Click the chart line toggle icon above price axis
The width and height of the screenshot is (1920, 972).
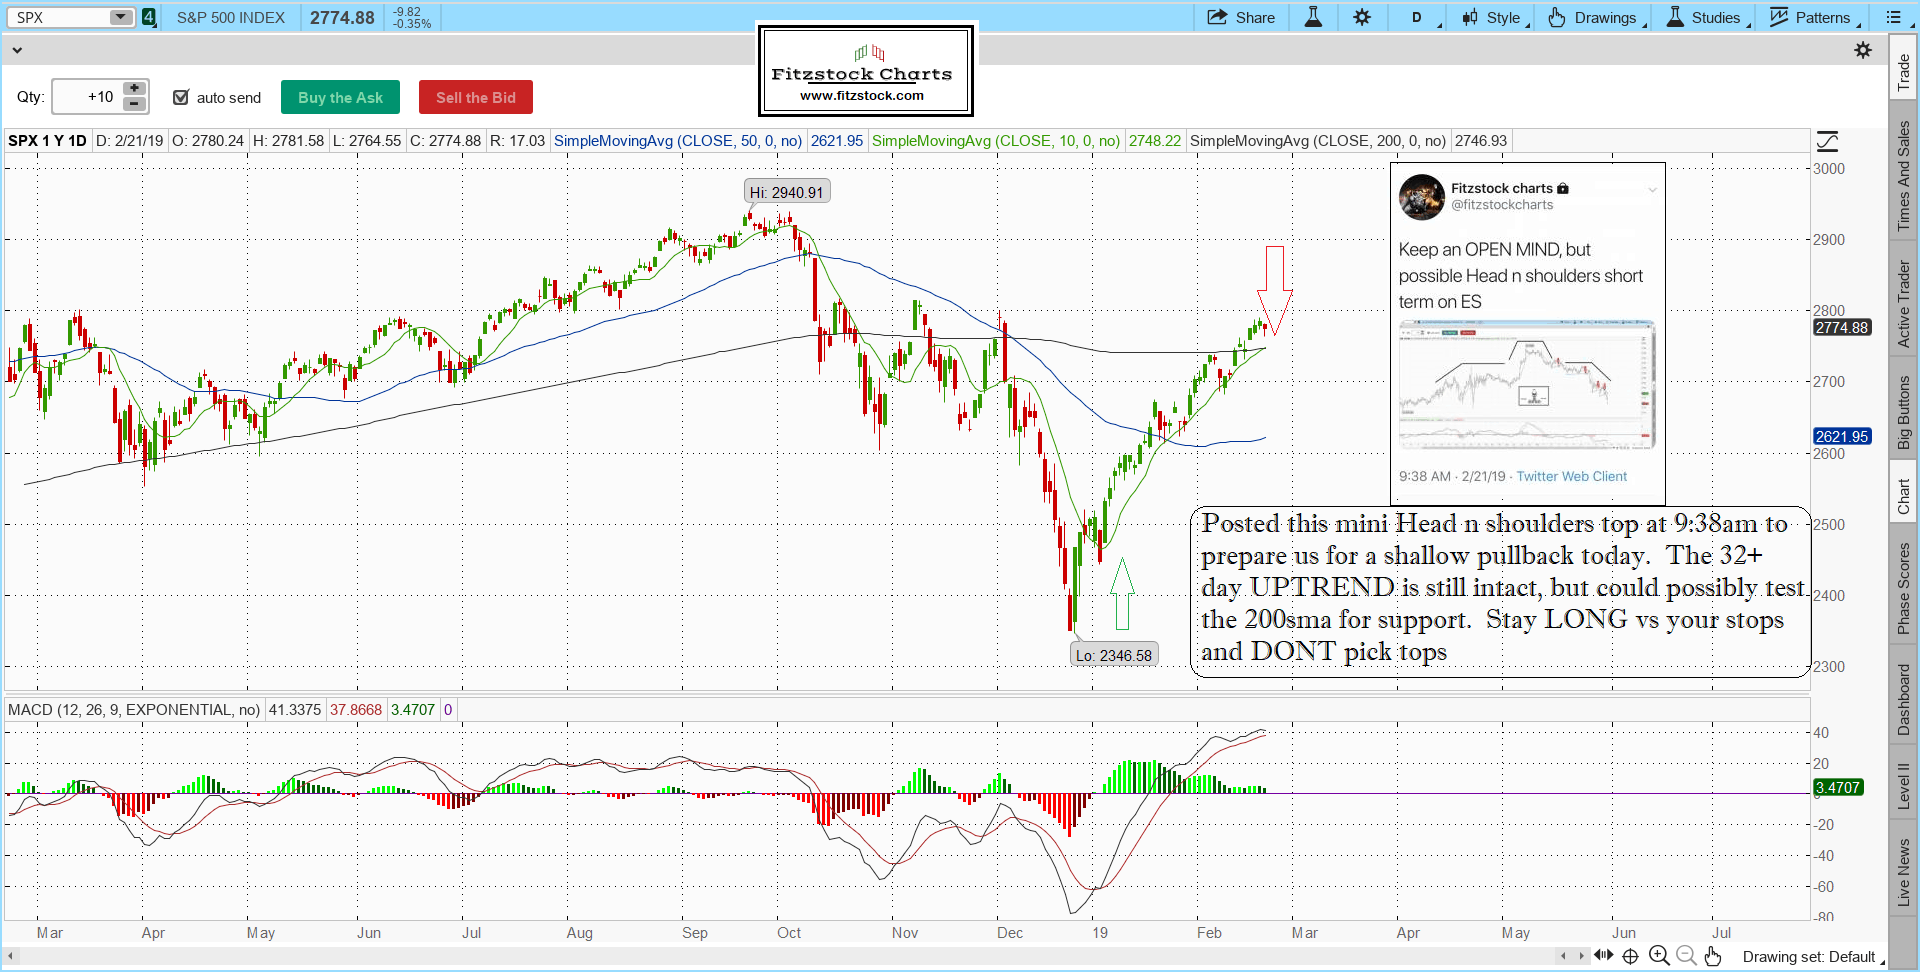pyautogui.click(x=1827, y=141)
